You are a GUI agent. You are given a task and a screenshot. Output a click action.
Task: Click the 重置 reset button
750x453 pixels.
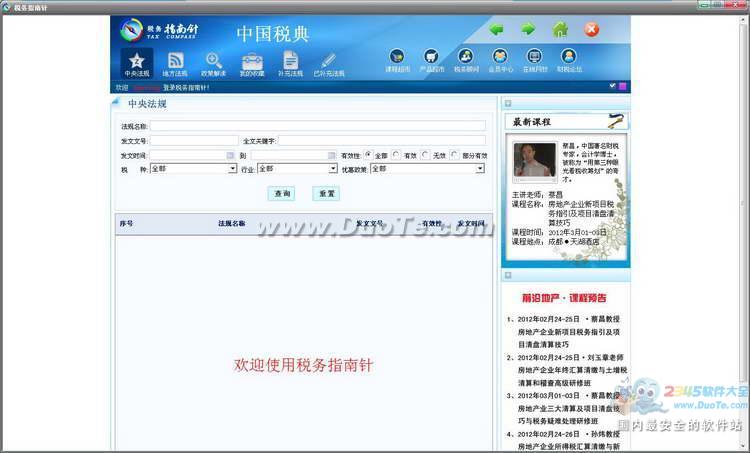326,193
